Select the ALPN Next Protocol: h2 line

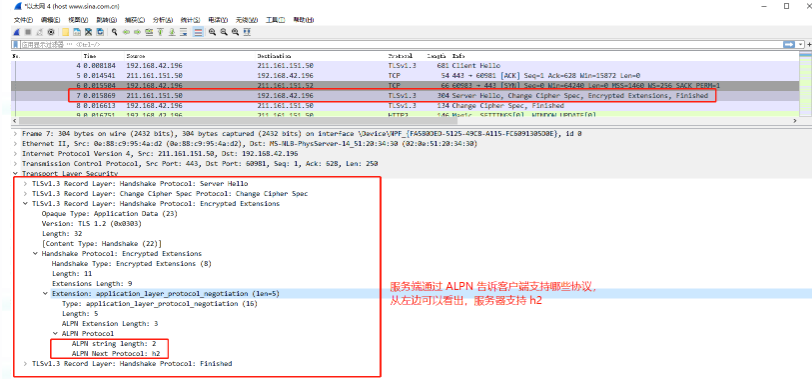pos(116,354)
